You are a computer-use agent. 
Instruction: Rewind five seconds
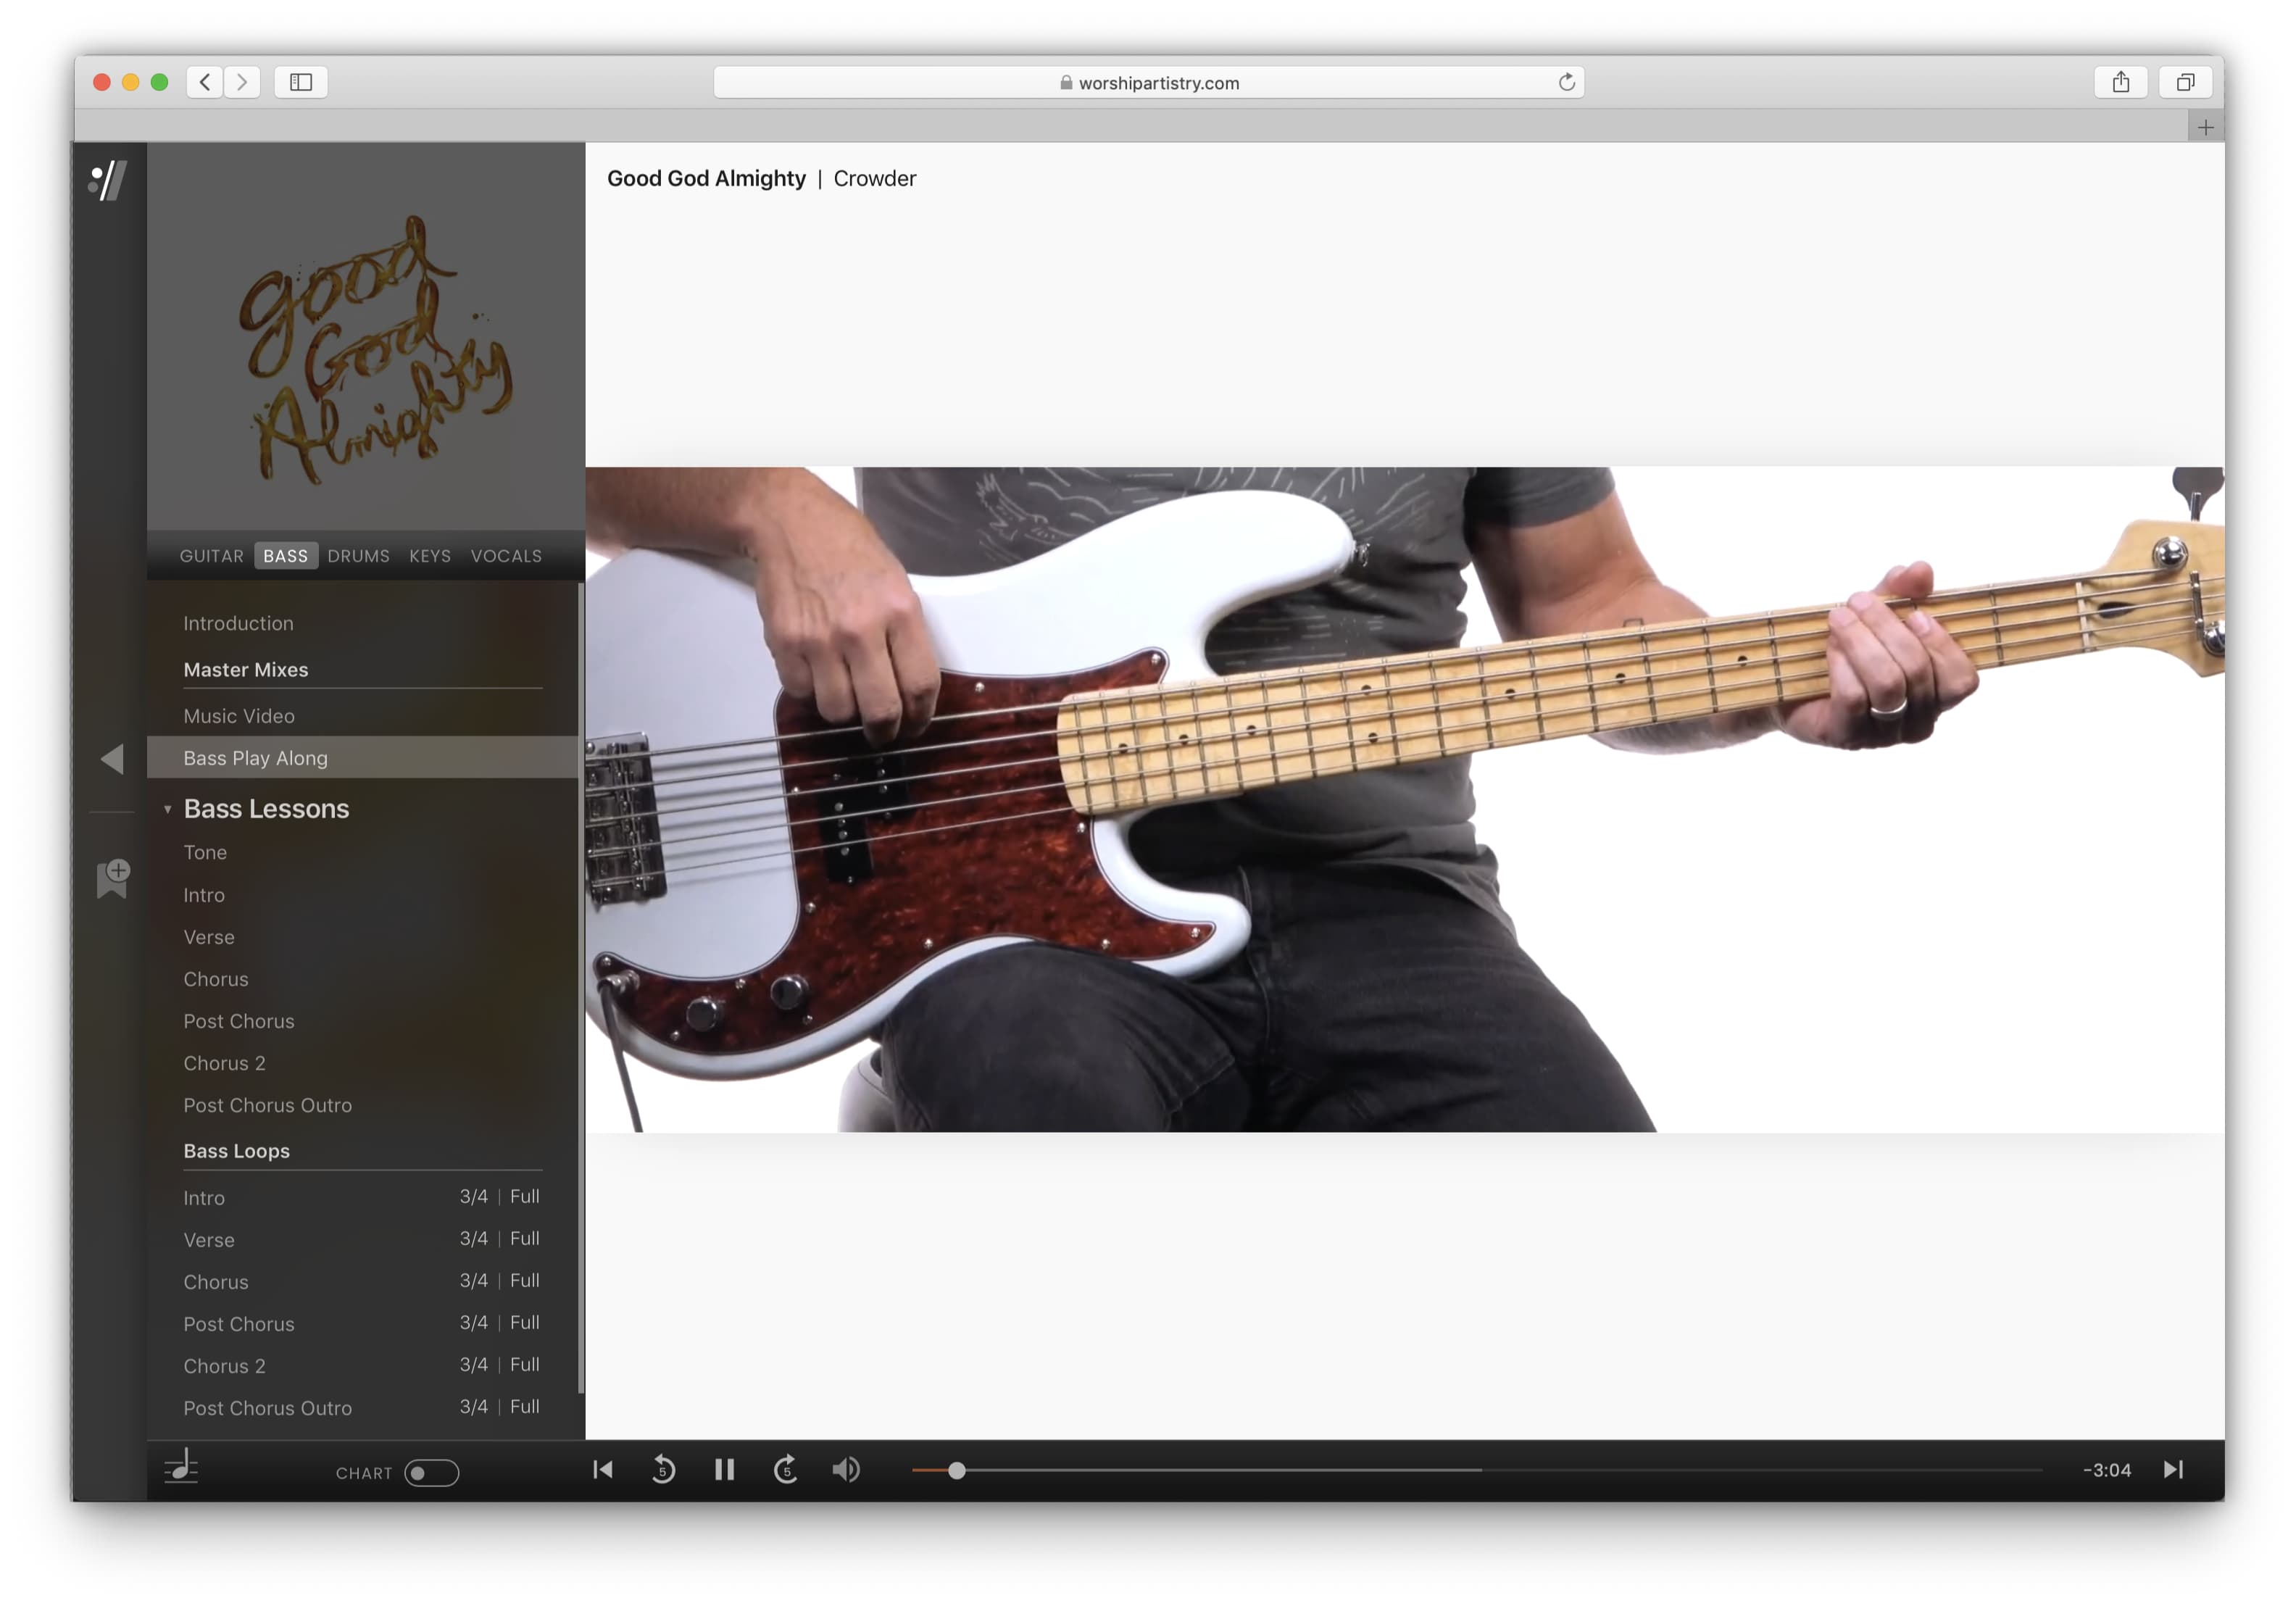pos(663,1470)
